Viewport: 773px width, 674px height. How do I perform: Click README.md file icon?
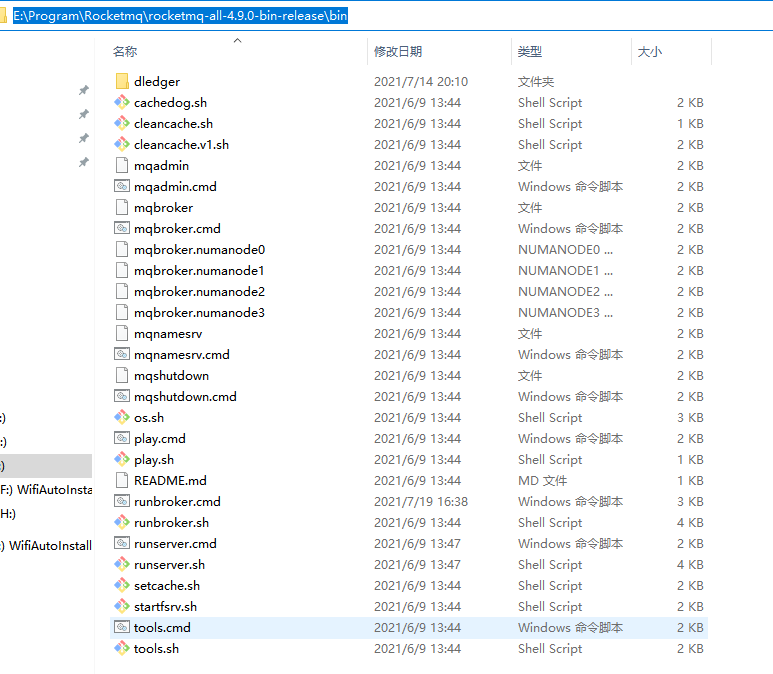click(122, 480)
